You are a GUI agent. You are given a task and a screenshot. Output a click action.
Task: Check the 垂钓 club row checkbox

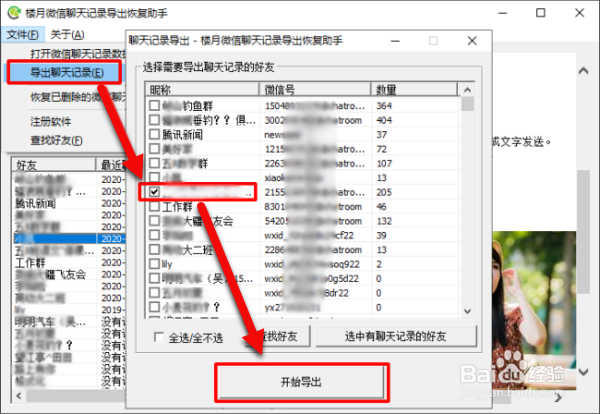pos(154,120)
